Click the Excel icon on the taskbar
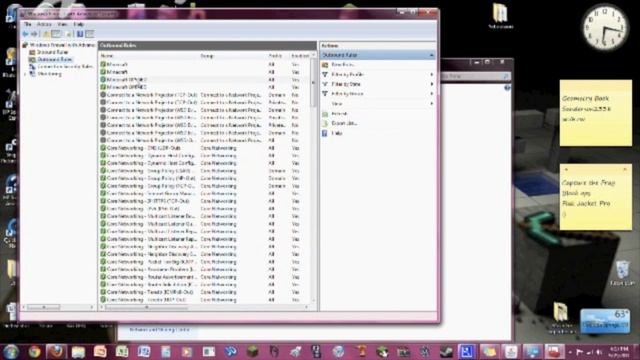 pos(122,351)
